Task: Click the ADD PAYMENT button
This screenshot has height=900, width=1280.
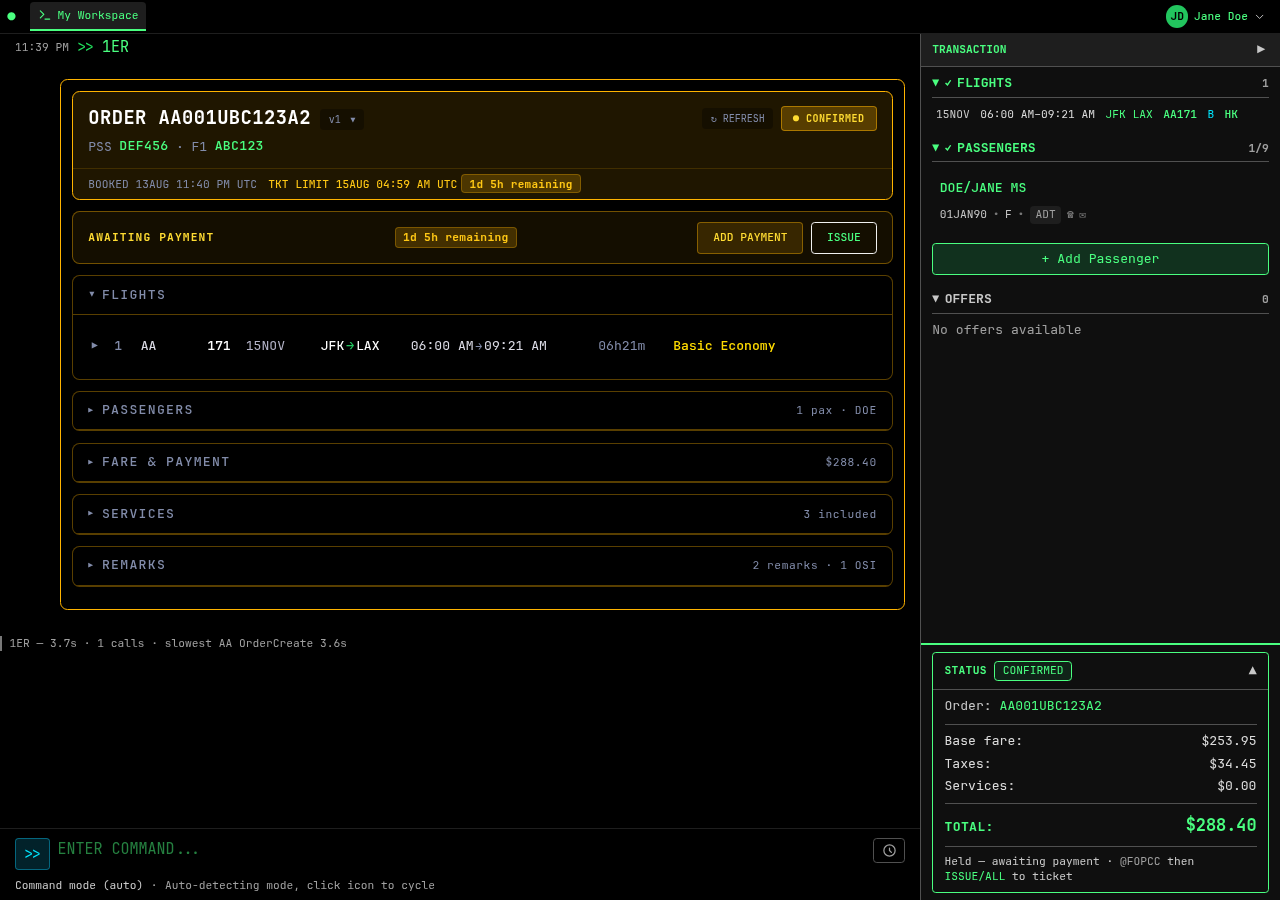Action: pyautogui.click(x=749, y=238)
